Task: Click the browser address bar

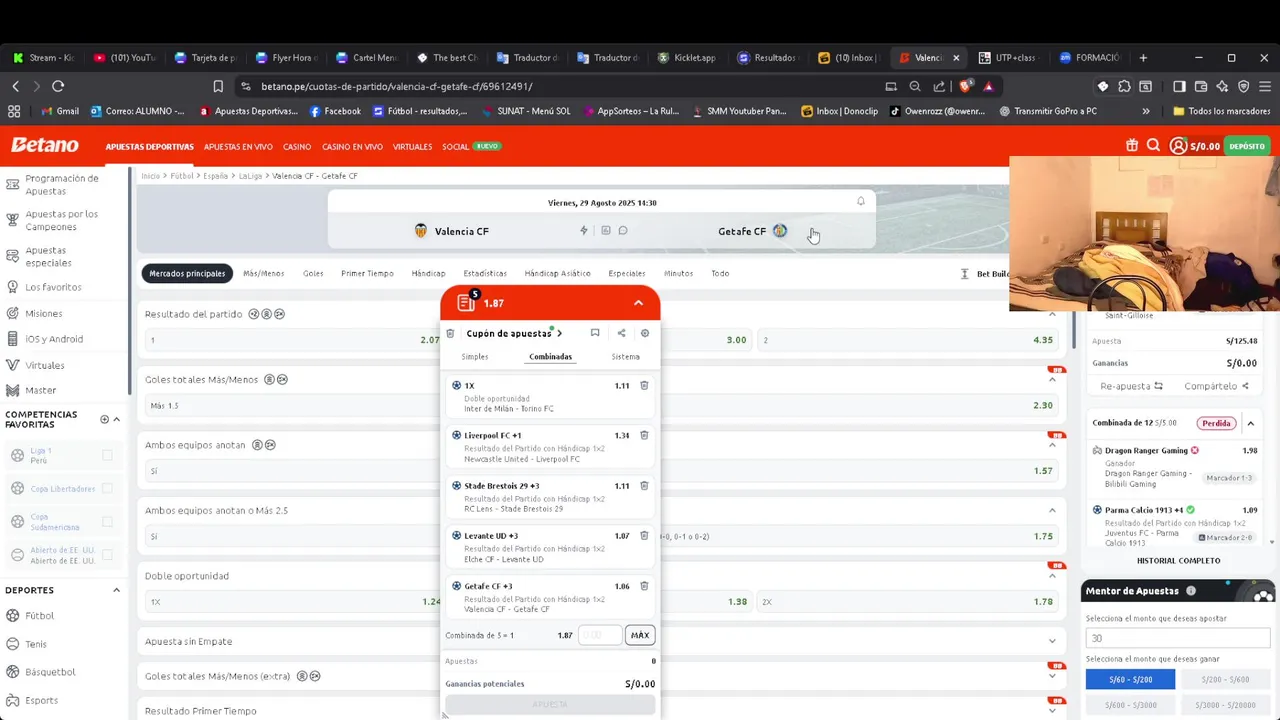Action: [x=560, y=86]
